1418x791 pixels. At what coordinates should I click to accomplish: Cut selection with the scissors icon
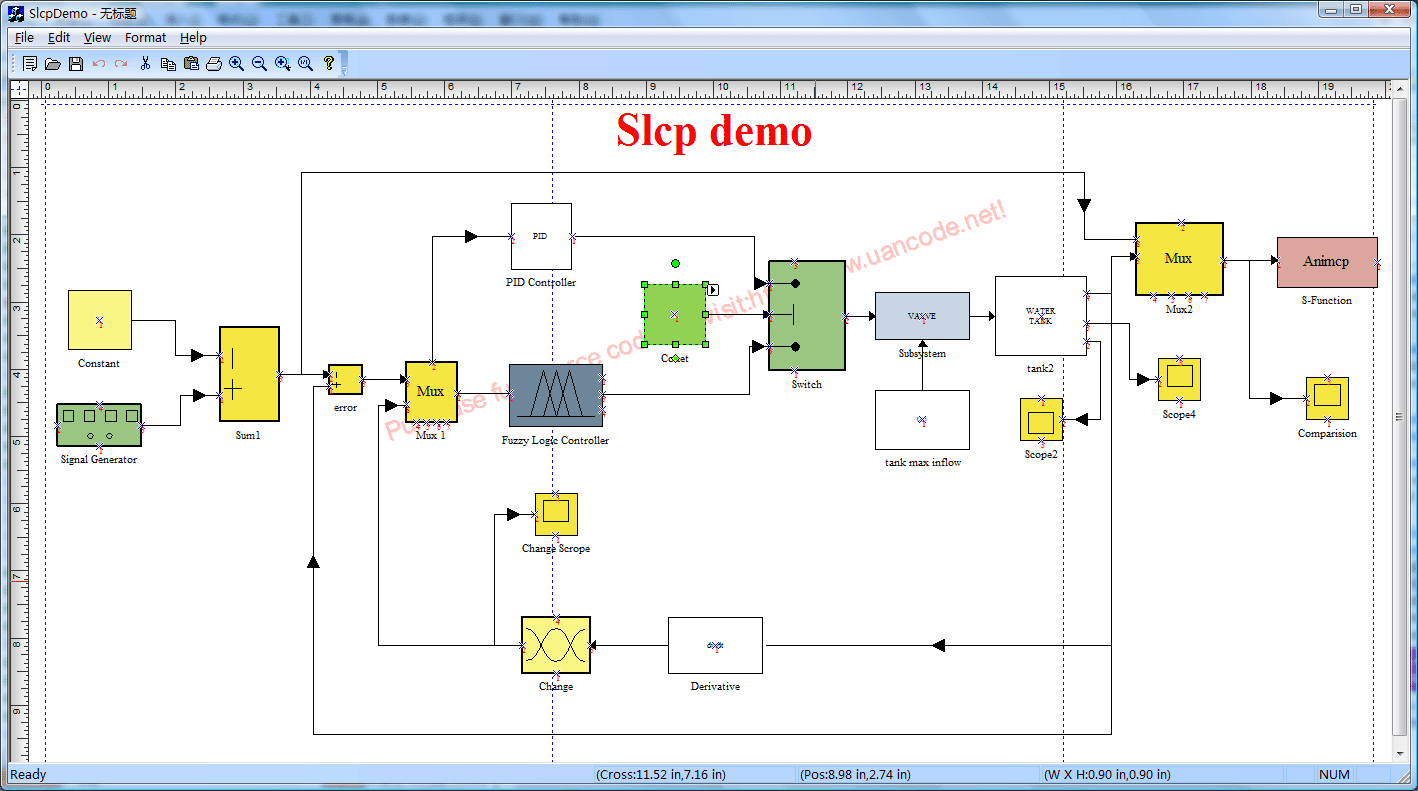click(x=145, y=64)
